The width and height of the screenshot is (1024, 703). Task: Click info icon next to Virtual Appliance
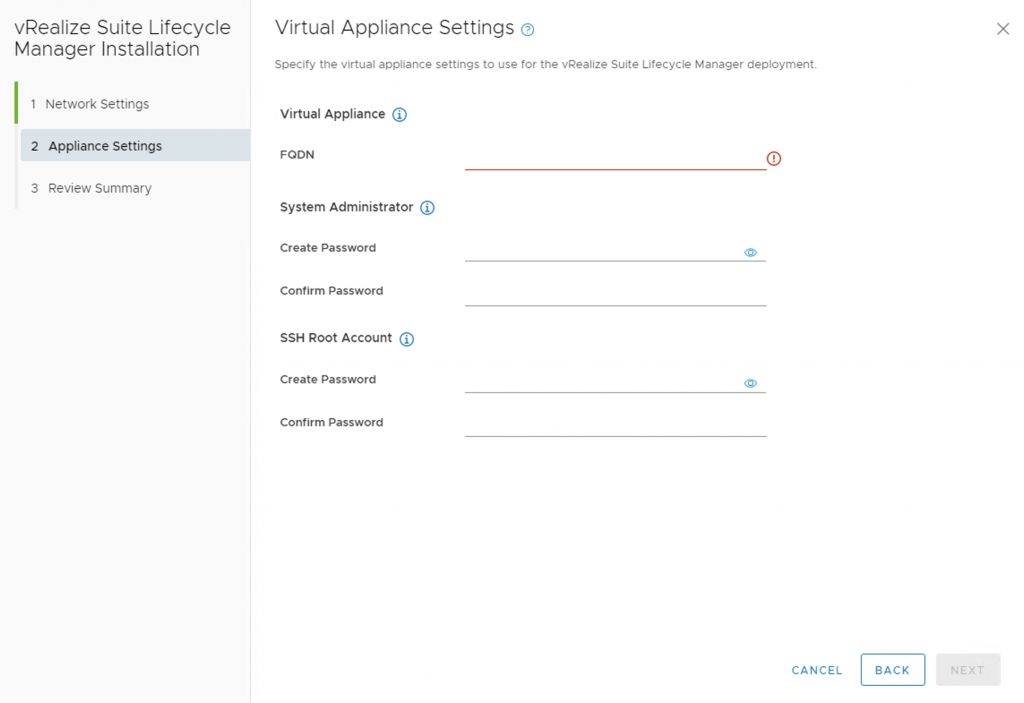click(399, 115)
